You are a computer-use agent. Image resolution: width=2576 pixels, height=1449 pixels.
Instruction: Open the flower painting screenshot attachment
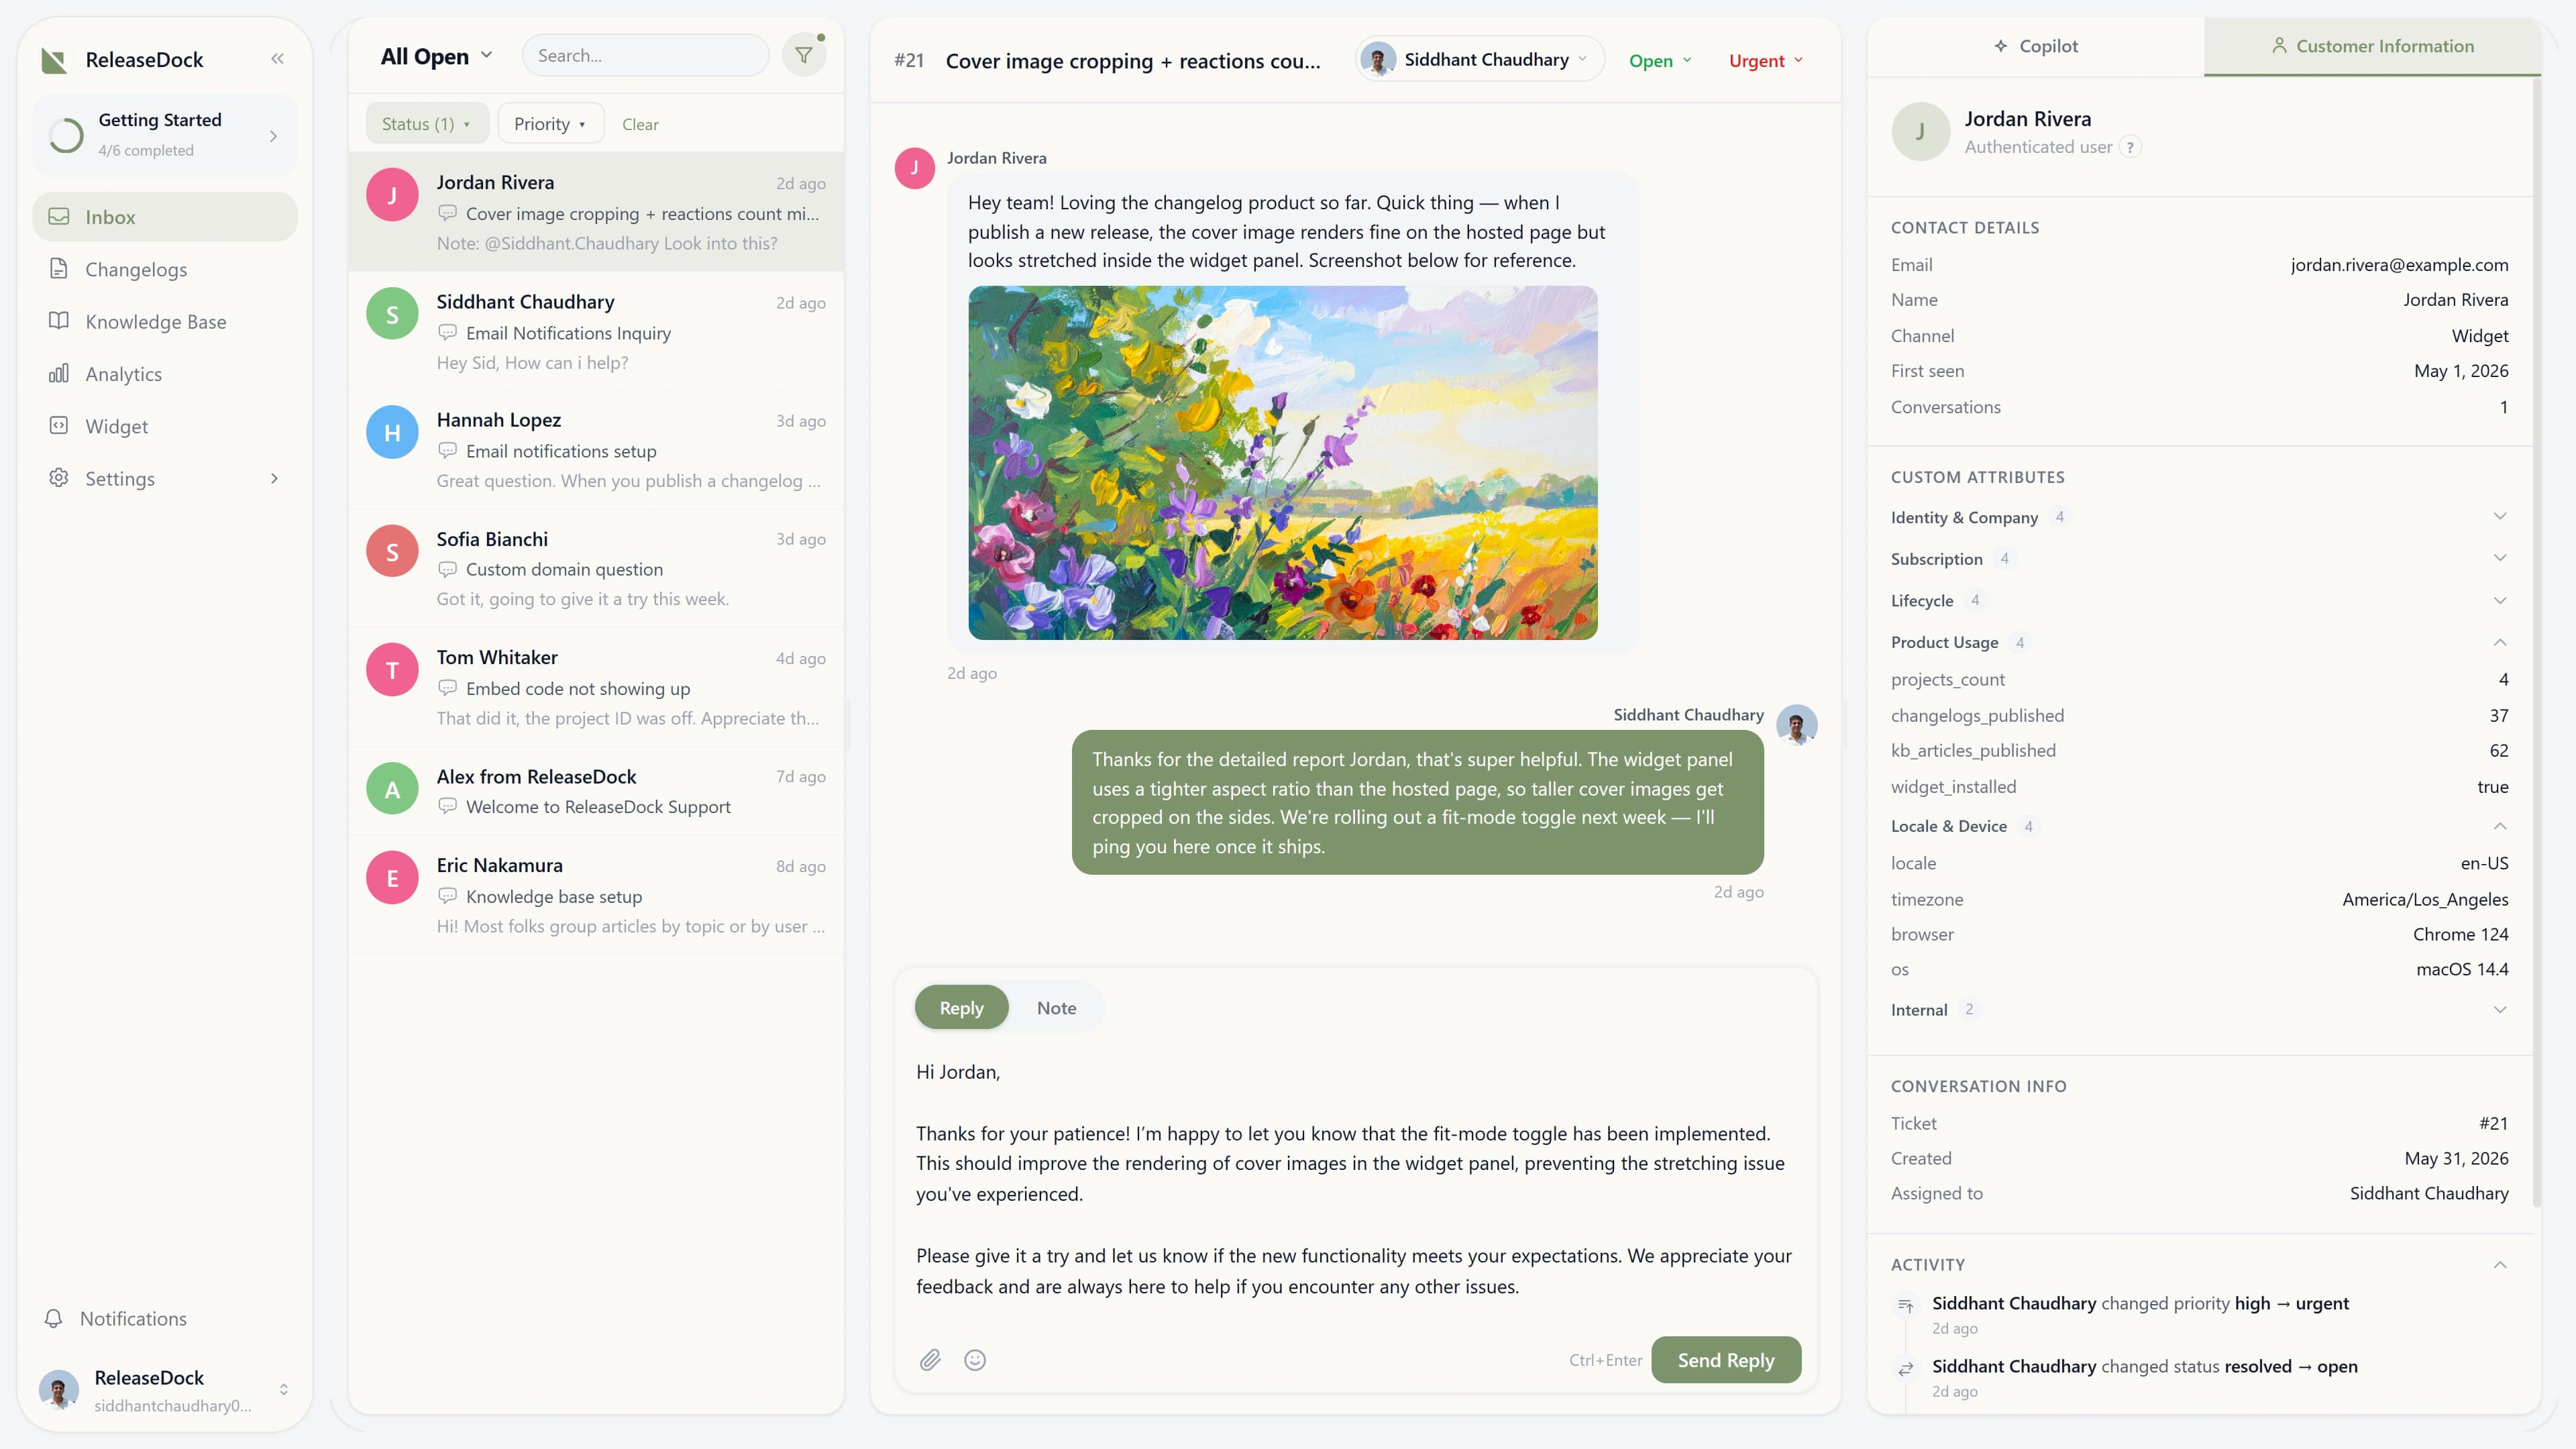(1283, 463)
